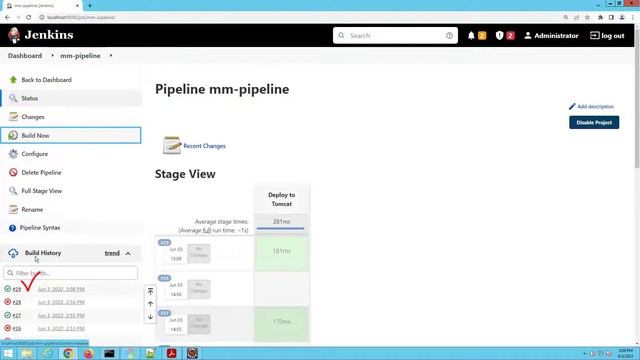Click the 101ms stage cell

tap(281, 253)
